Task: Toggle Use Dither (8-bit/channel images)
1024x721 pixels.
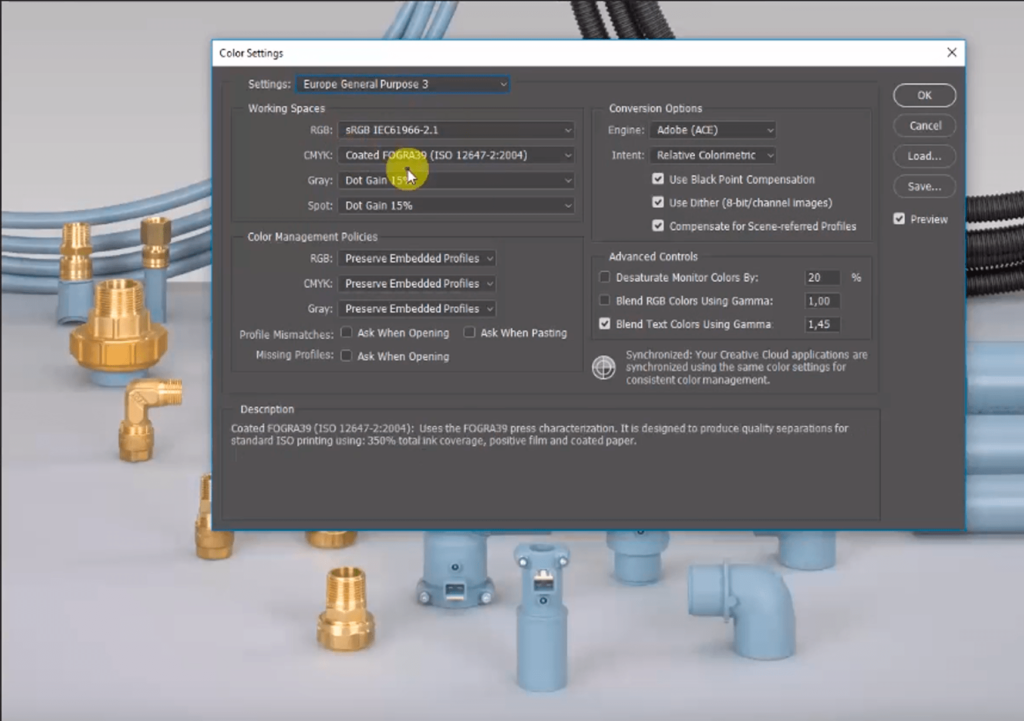Action: coord(658,202)
